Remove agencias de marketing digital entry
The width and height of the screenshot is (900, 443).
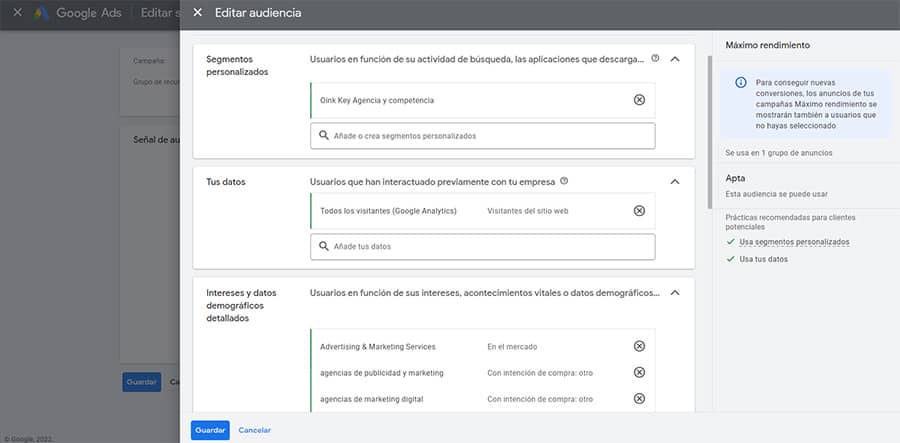pyautogui.click(x=639, y=398)
